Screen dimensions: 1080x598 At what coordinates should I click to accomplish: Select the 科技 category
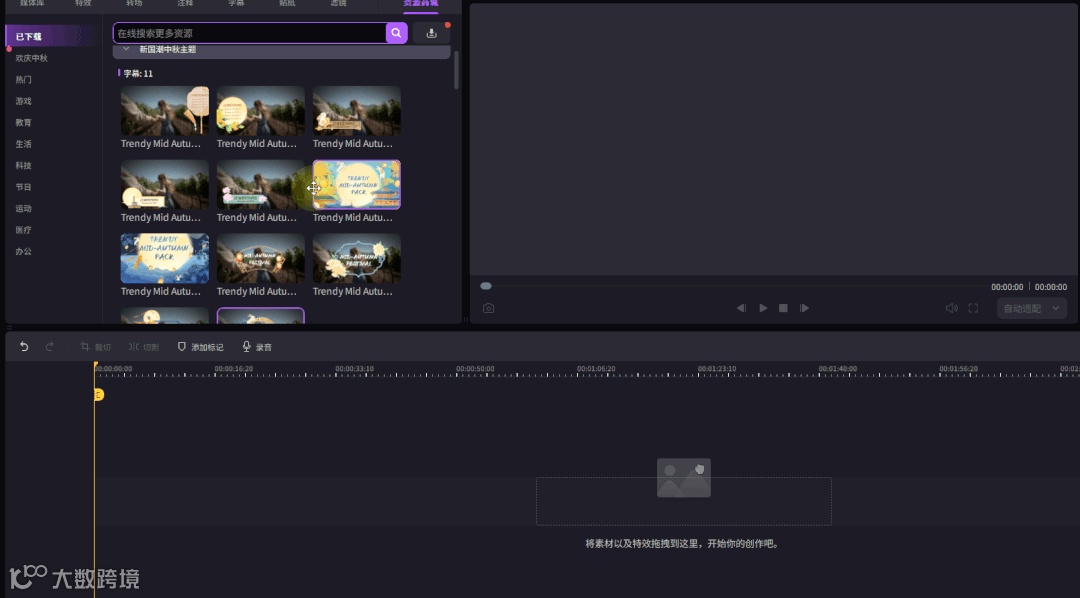23,165
